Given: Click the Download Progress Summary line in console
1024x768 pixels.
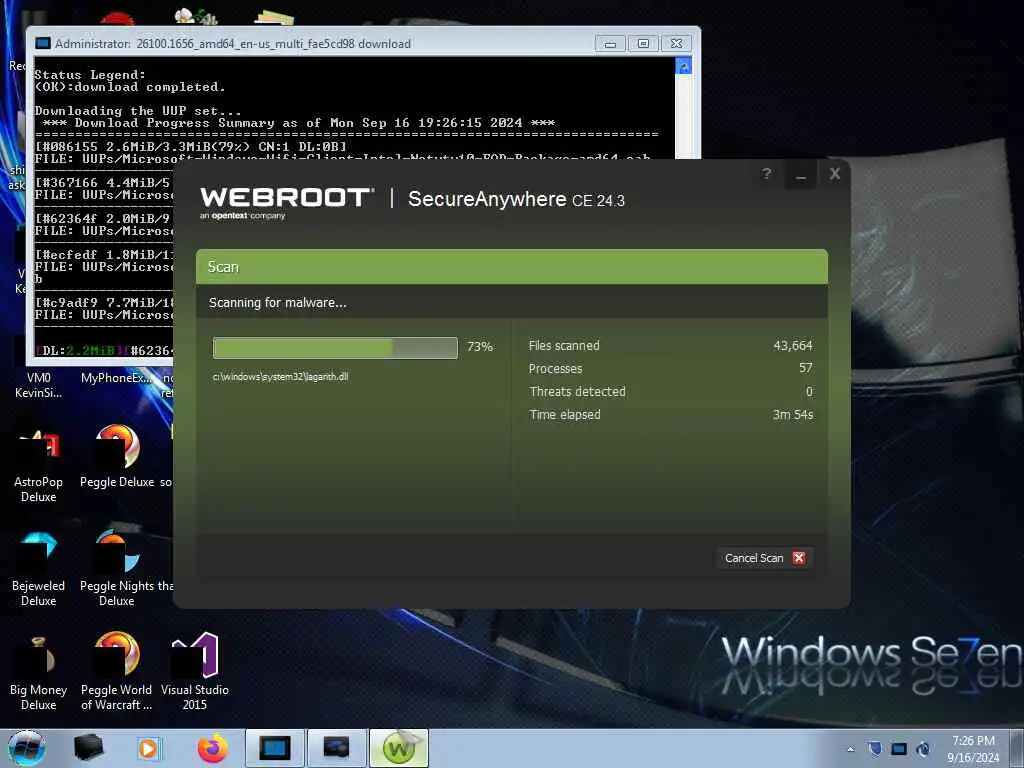Looking at the screenshot, I should (298, 123).
